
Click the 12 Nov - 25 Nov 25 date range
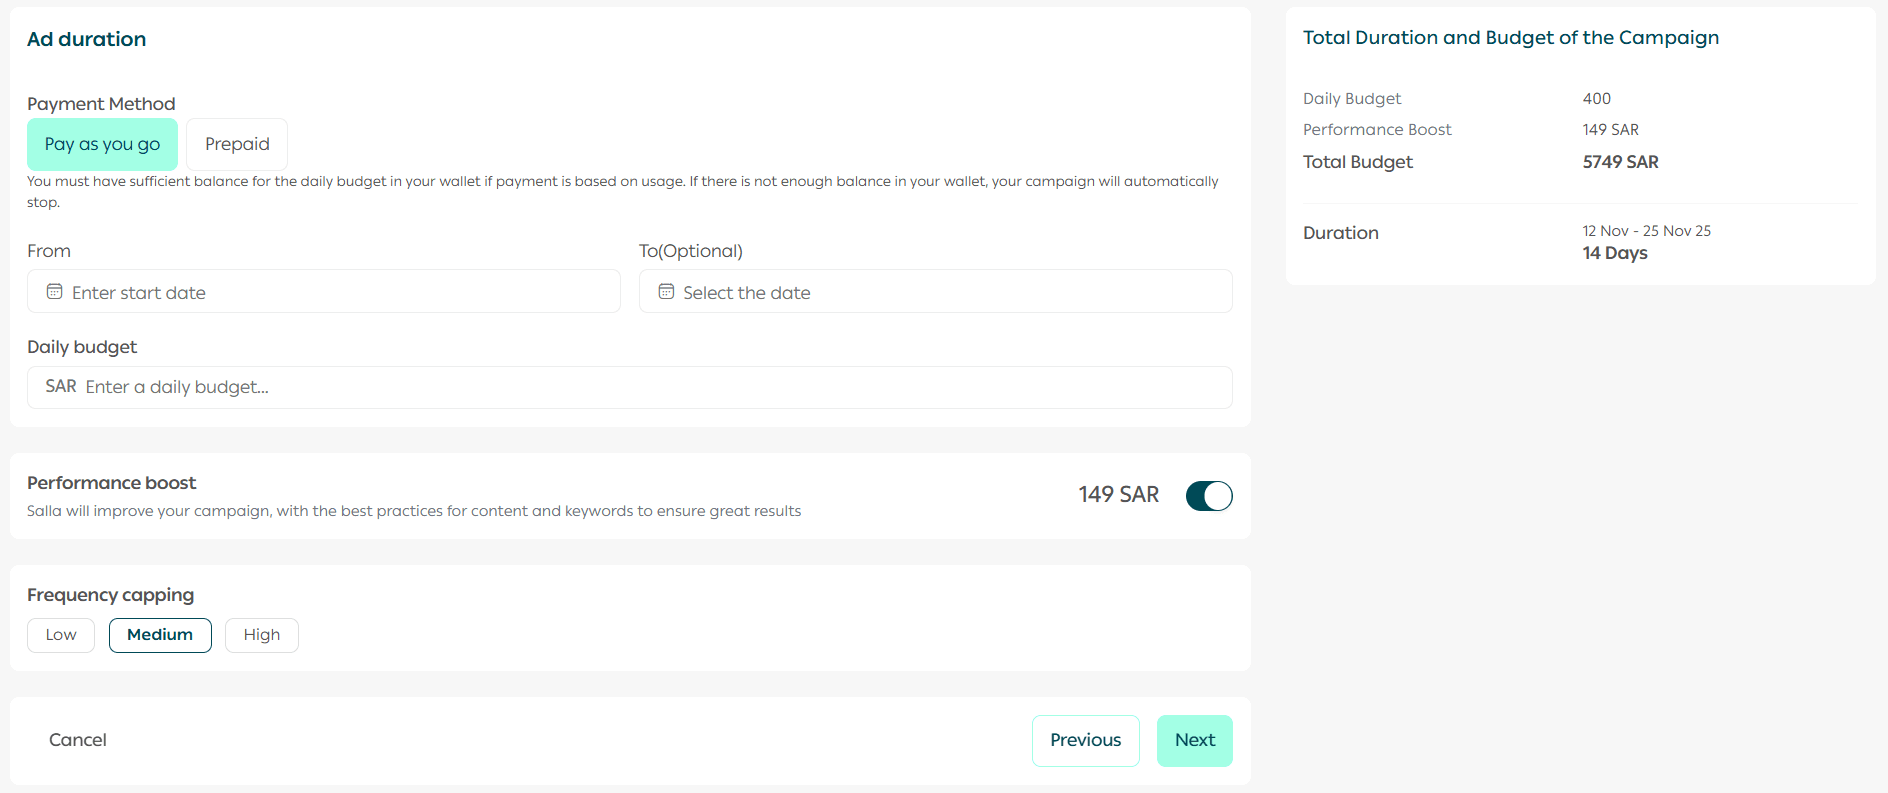[x=1646, y=231]
